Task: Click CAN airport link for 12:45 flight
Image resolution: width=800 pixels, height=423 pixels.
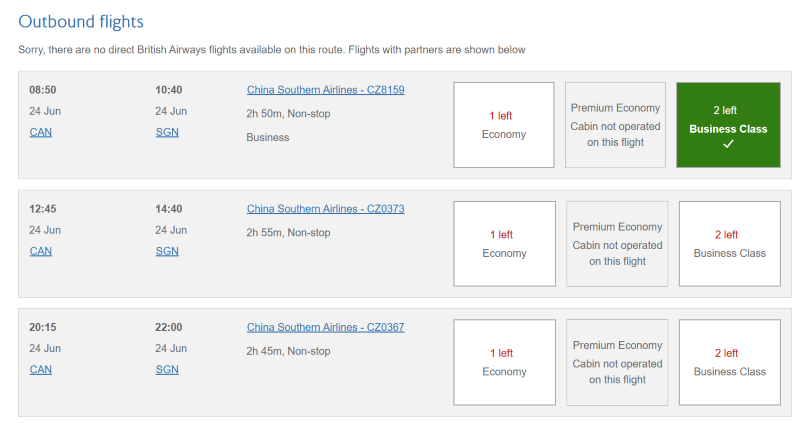Action: coord(41,251)
